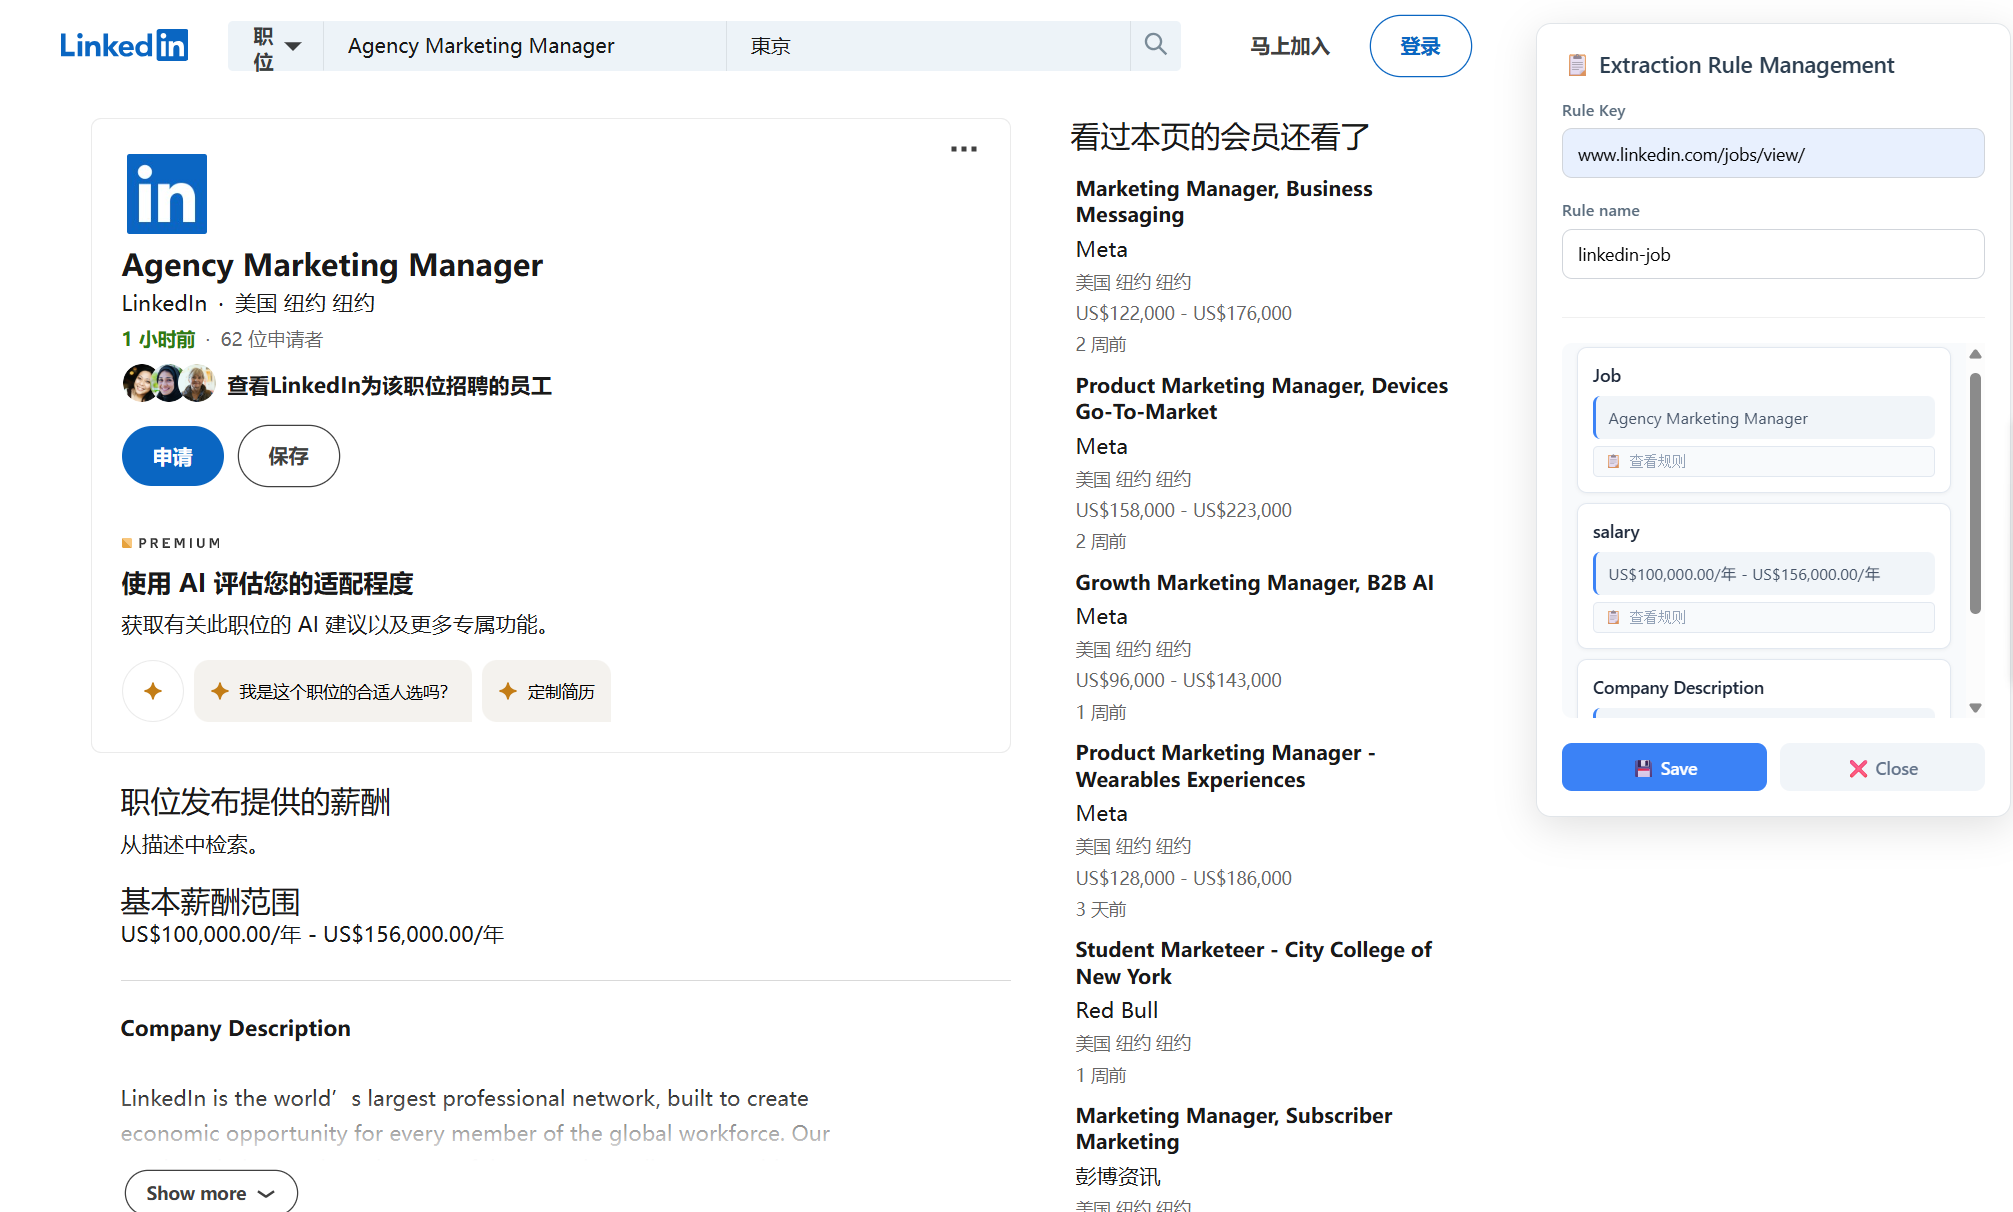
Task: Click 查看规则 under the Job field
Action: tap(1764, 461)
